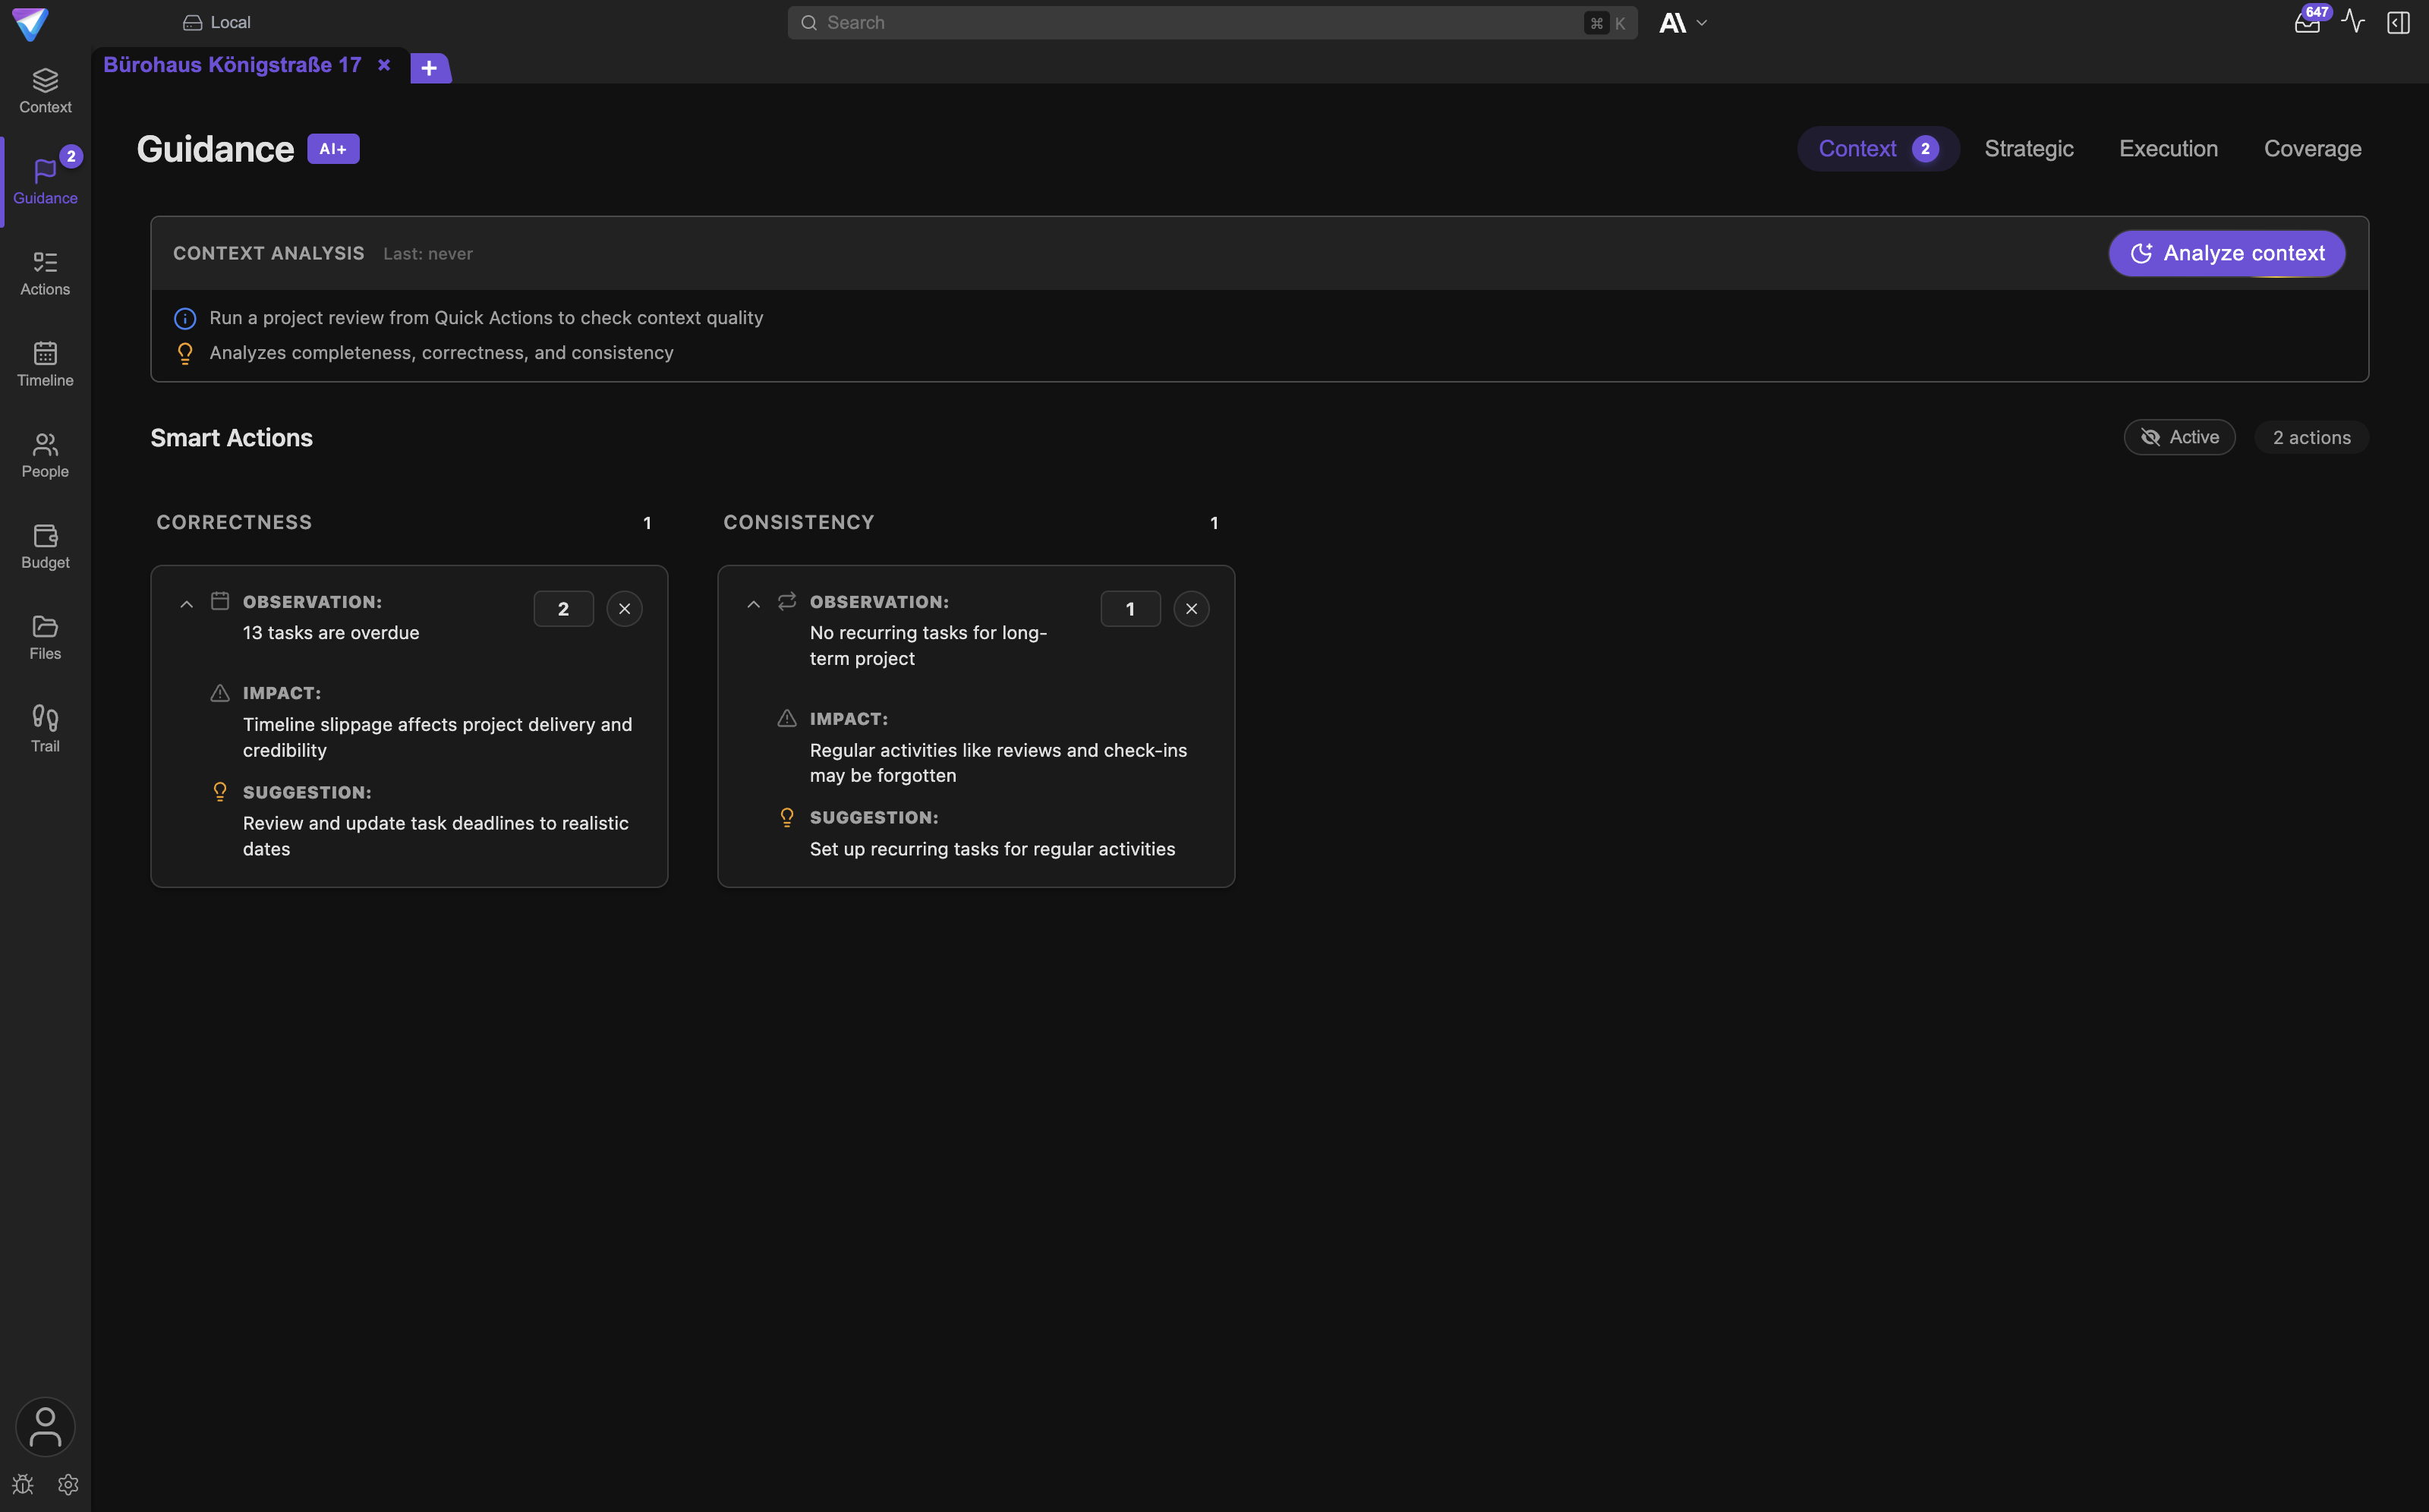This screenshot has height=1512, width=2429.
Task: Click the 2 actions counter pill
Action: [x=2312, y=437]
